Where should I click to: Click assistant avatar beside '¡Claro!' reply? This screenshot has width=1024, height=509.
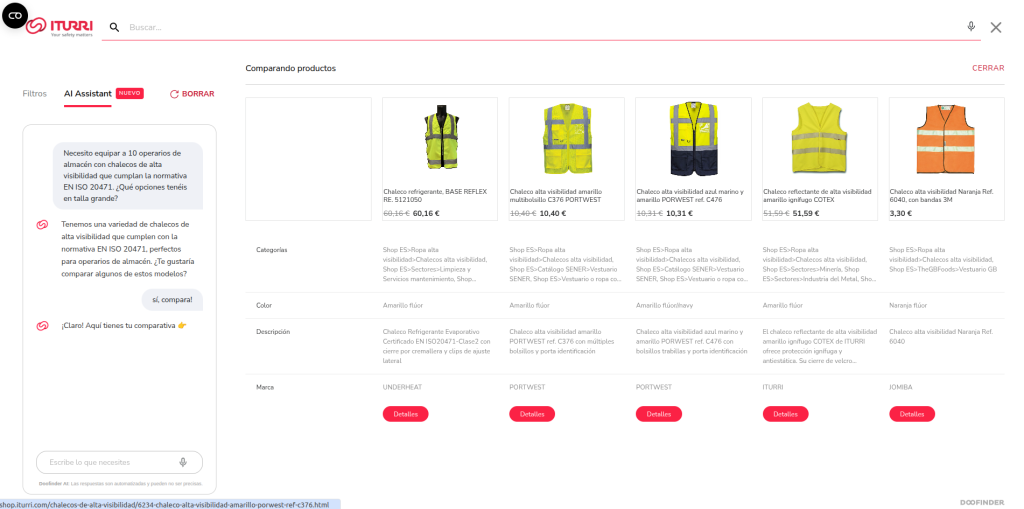pos(42,325)
